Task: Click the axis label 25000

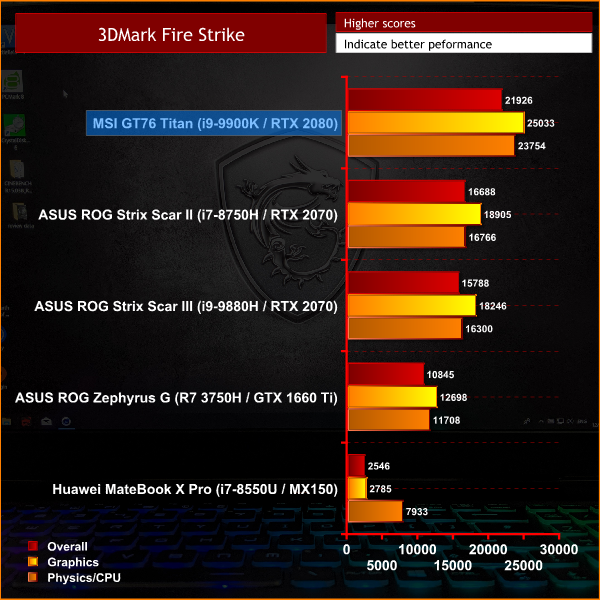Action: (x=523, y=566)
